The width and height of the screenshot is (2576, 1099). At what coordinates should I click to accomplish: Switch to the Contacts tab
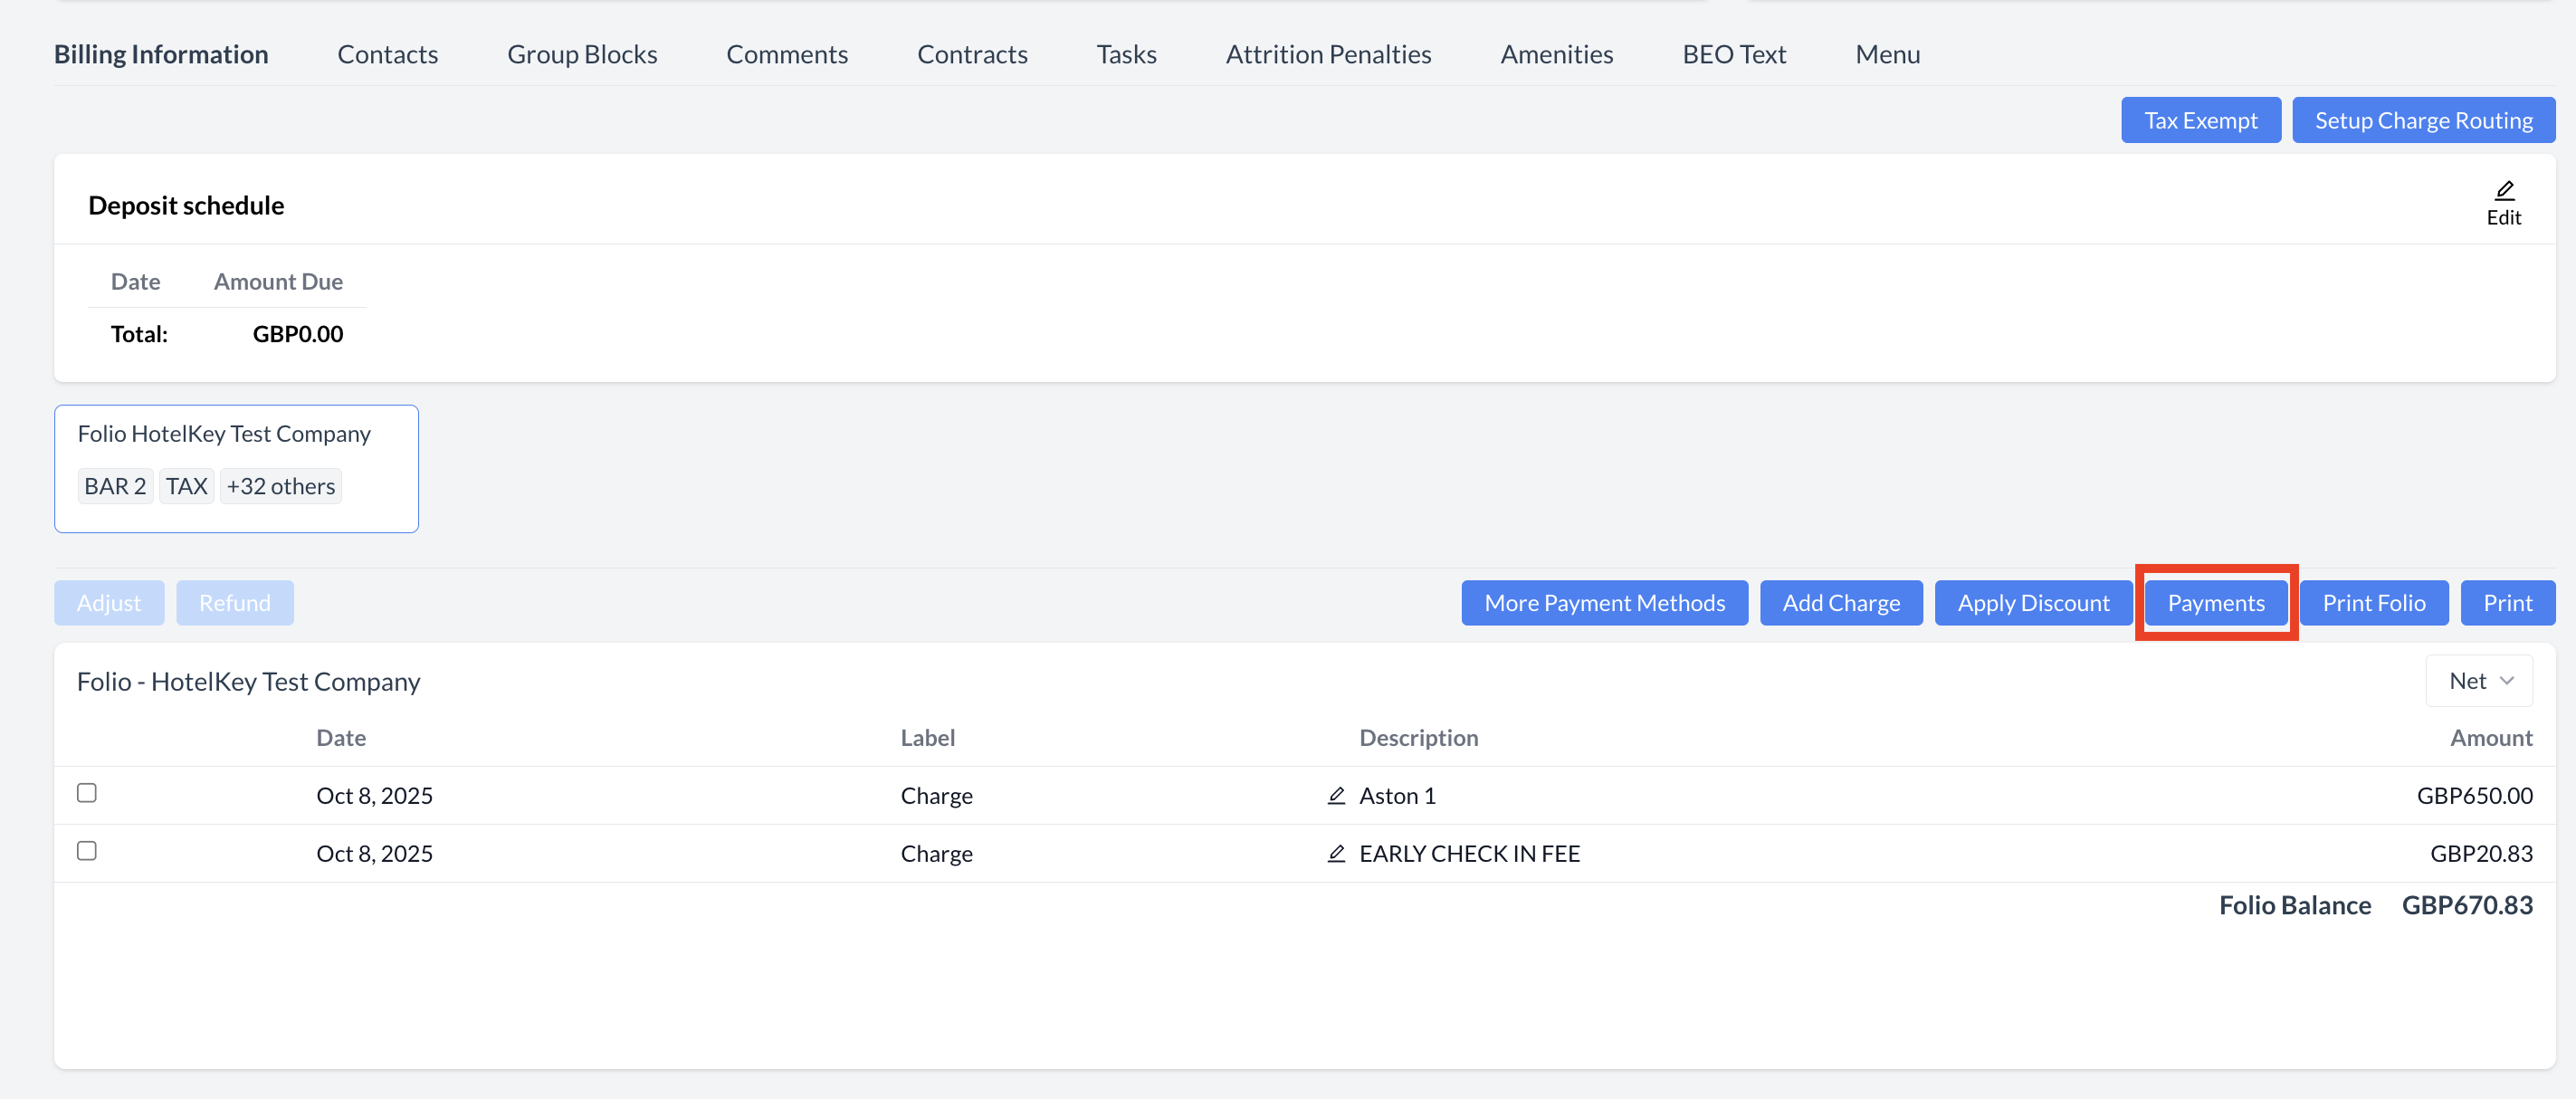click(387, 54)
